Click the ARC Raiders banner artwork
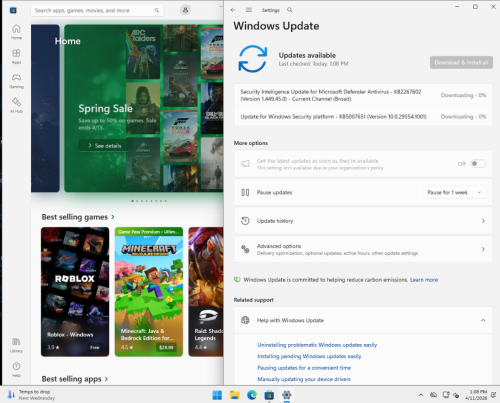Image resolution: width=500 pixels, height=403 pixels. click(x=143, y=52)
